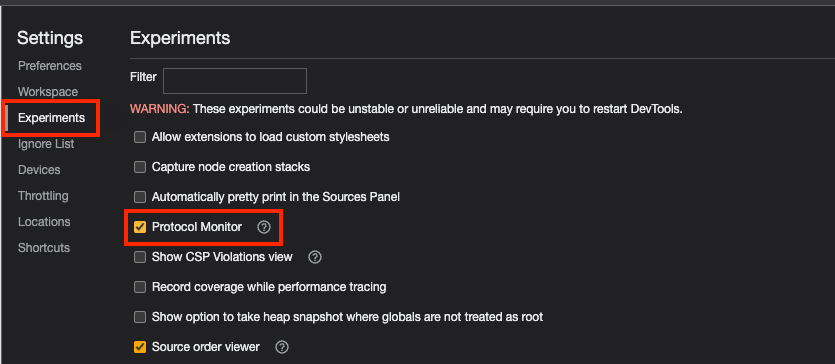This screenshot has width=835, height=364.
Task: Open the Preferences settings tab
Action: click(50, 66)
